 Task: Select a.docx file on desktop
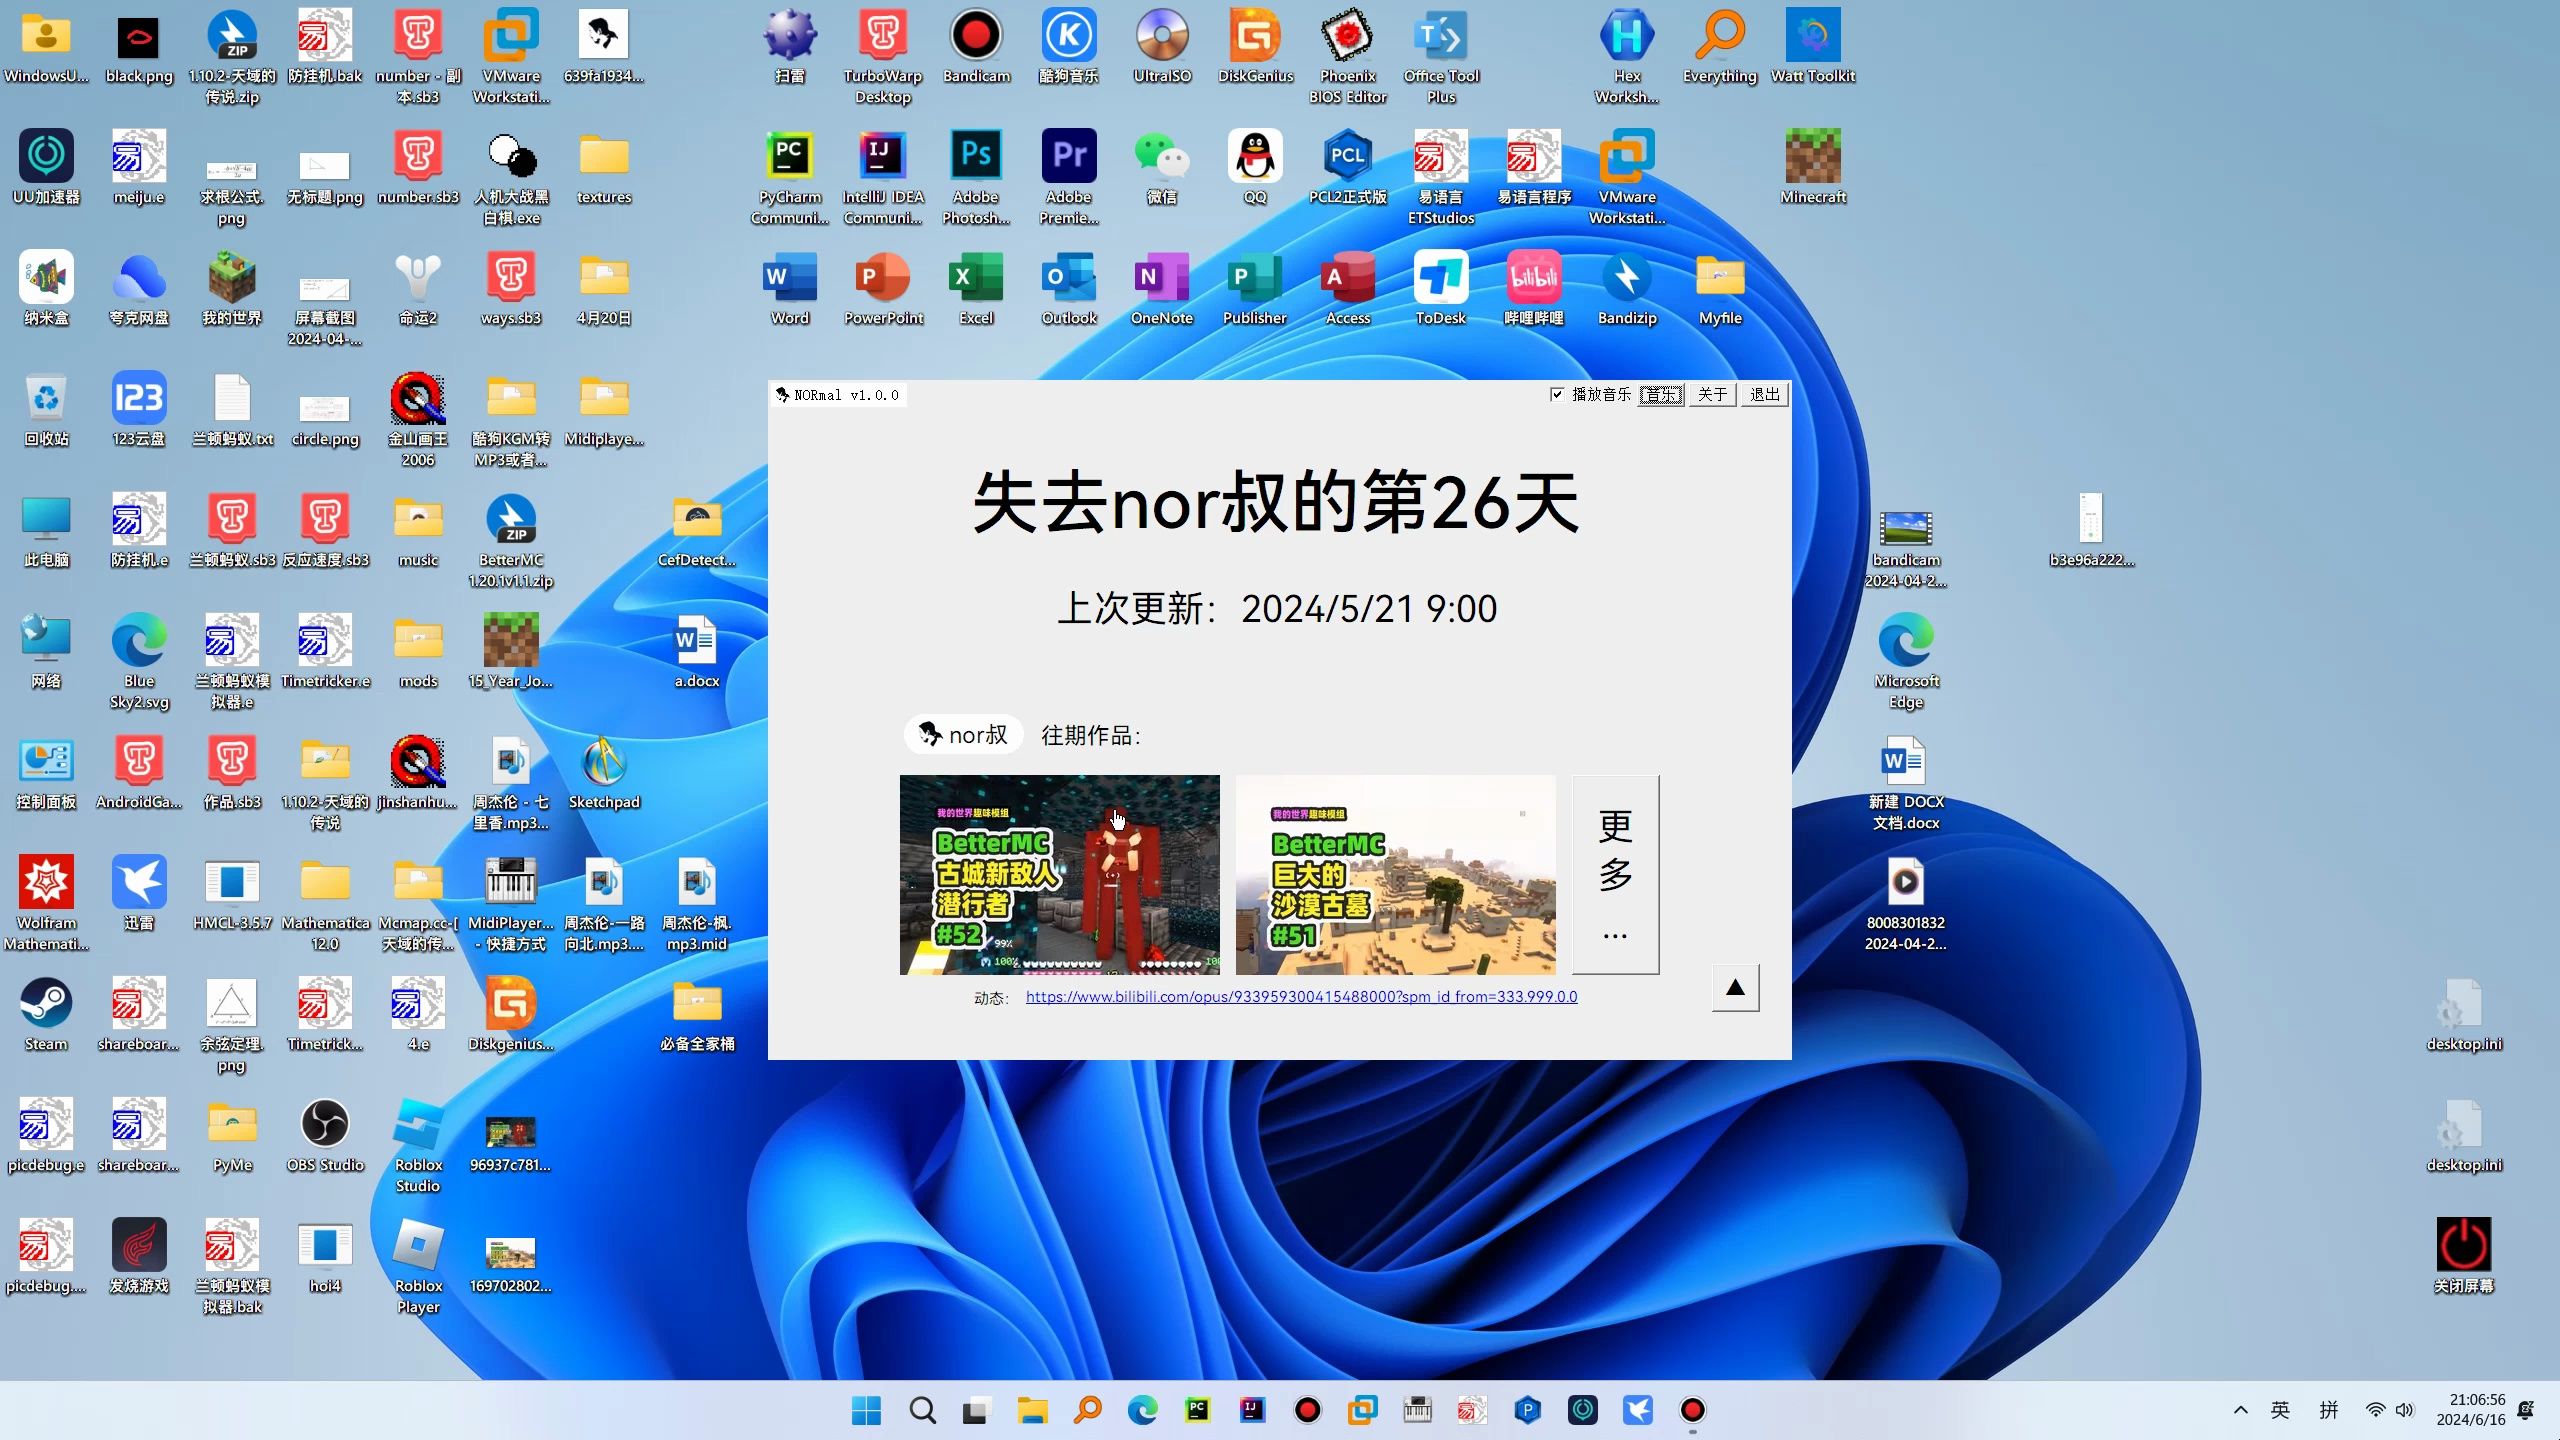[697, 652]
